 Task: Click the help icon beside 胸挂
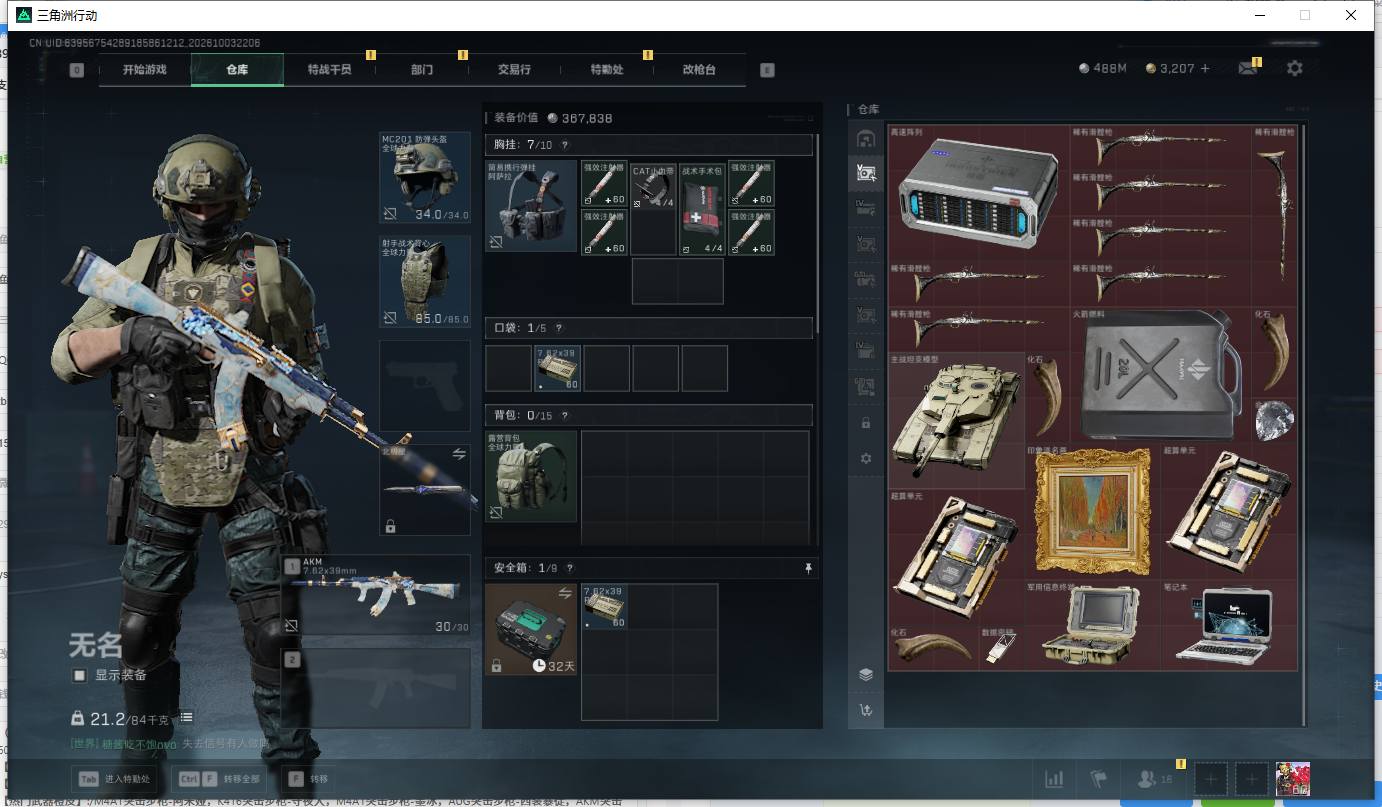click(565, 145)
